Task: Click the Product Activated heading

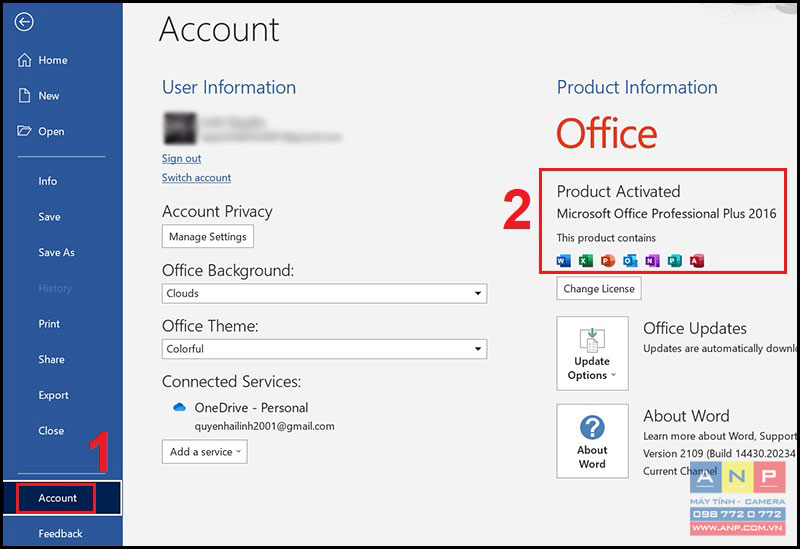Action: tap(618, 191)
